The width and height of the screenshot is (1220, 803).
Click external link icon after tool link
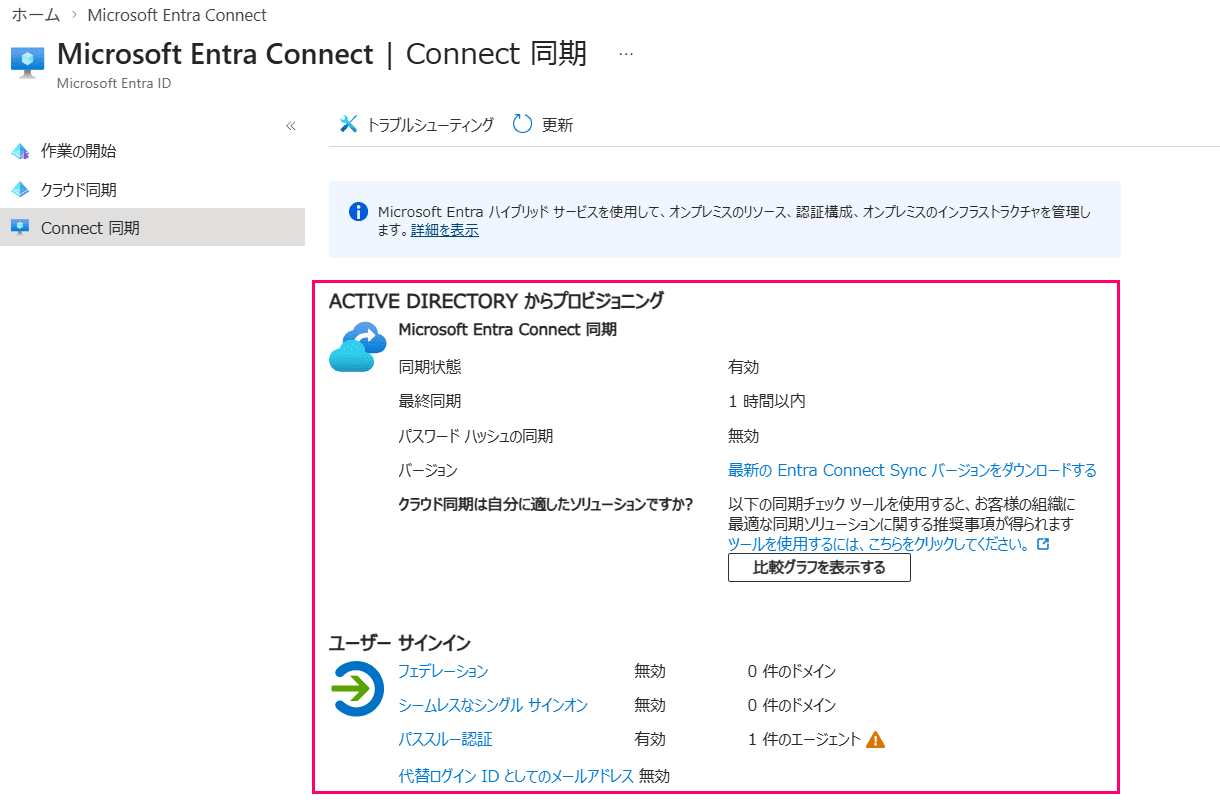coord(1043,544)
